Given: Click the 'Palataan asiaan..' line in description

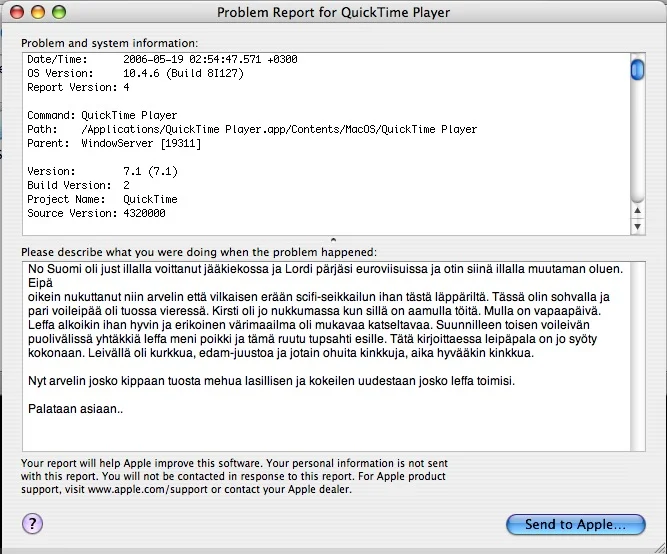Looking at the screenshot, I should (75, 409).
